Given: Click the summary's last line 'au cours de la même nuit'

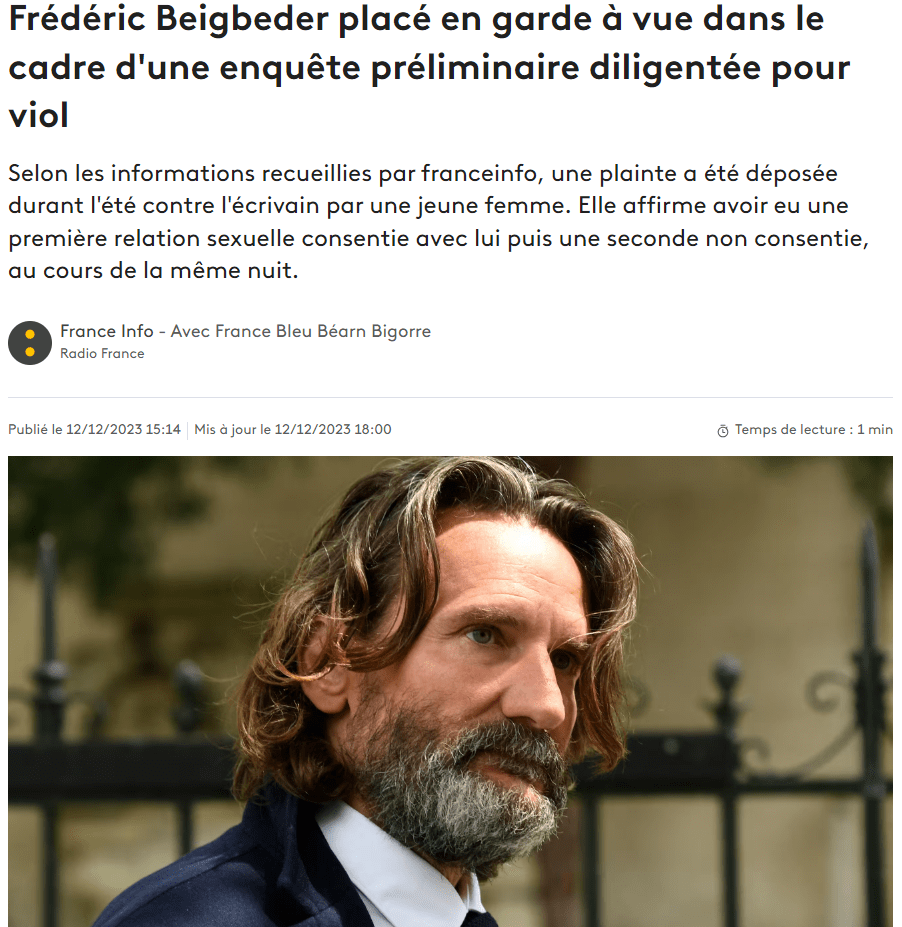Looking at the screenshot, I should point(153,271).
